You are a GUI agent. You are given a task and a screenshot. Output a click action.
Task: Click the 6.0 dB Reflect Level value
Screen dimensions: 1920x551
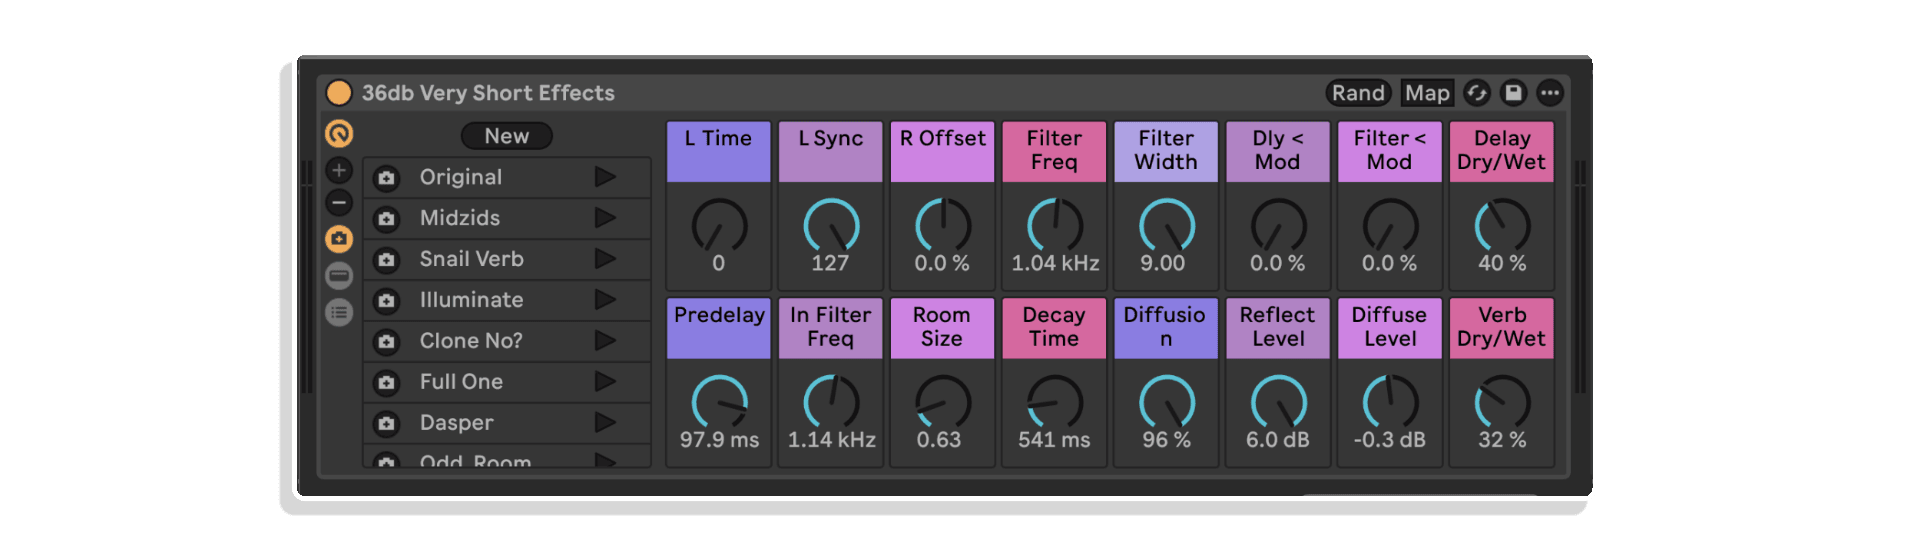[1278, 440]
